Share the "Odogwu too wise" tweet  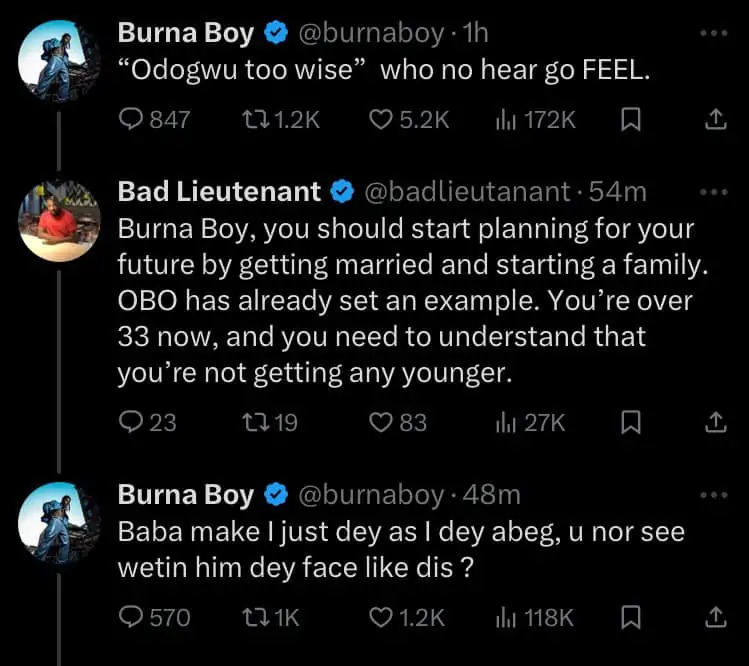click(716, 120)
